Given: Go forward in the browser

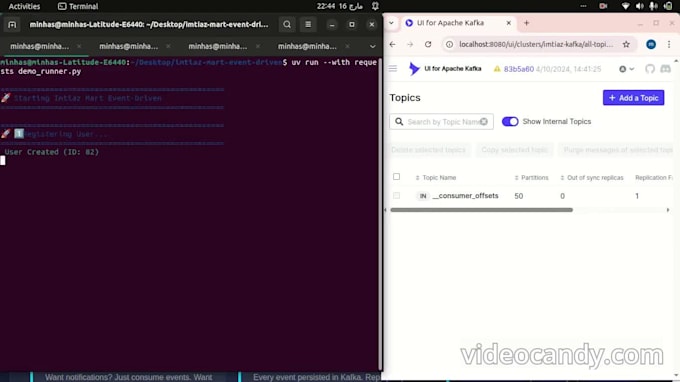Looking at the screenshot, I should [410, 44].
